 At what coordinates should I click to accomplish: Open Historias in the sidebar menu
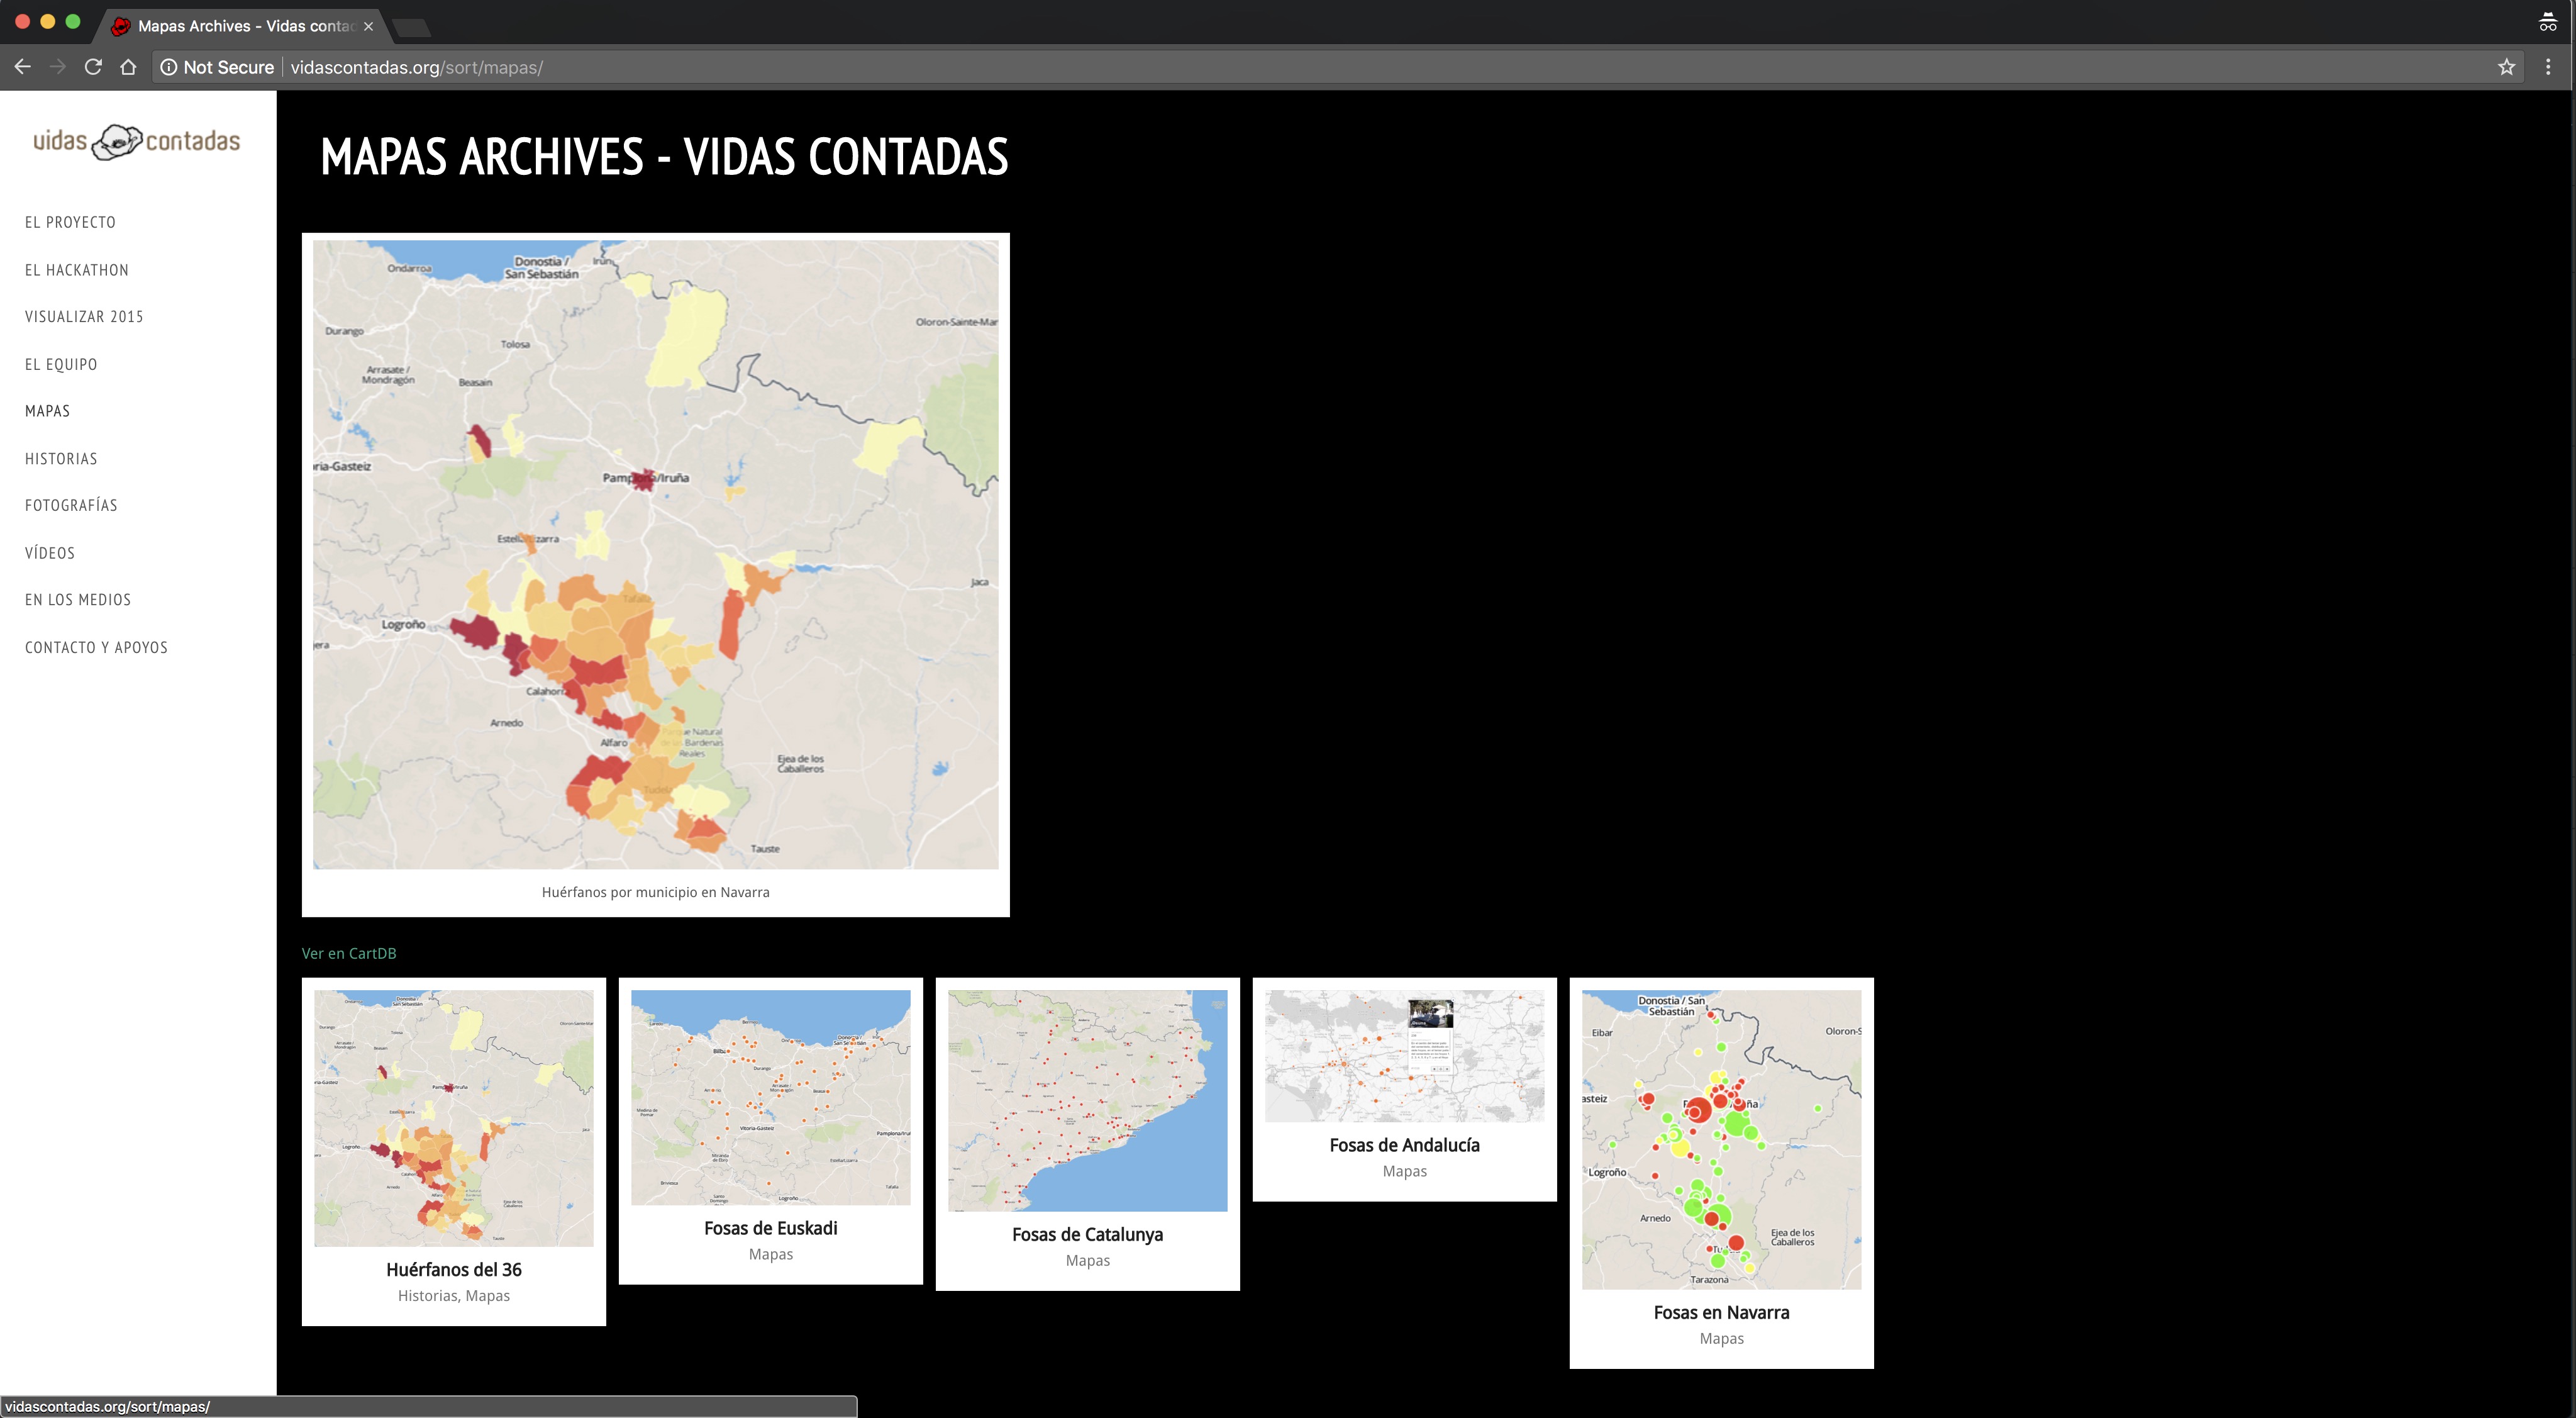(61, 459)
